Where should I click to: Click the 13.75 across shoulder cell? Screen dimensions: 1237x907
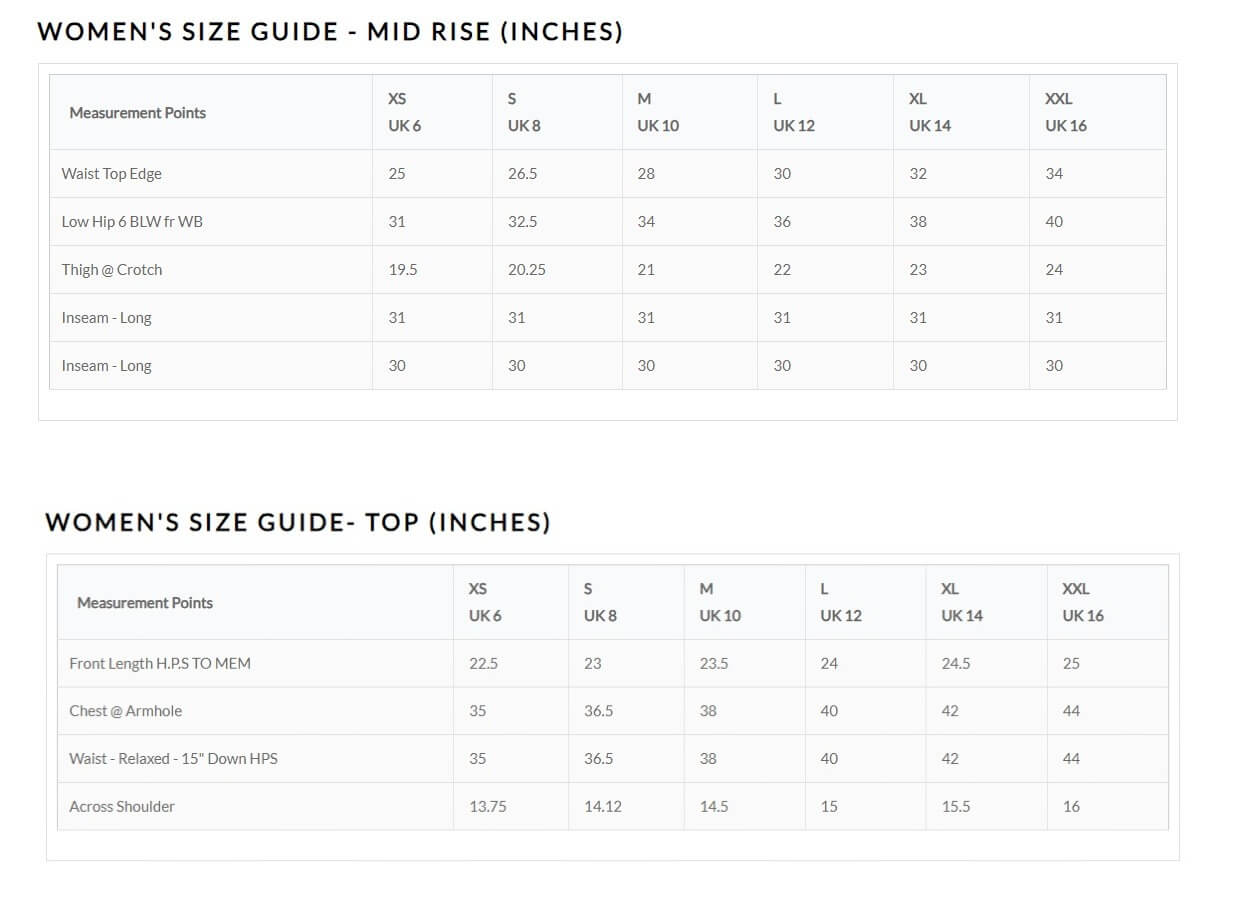tap(487, 807)
